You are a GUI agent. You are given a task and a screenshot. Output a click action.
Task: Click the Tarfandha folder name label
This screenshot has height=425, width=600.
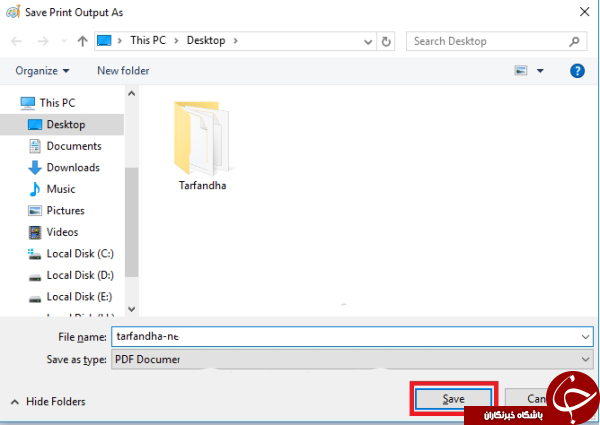click(202, 186)
